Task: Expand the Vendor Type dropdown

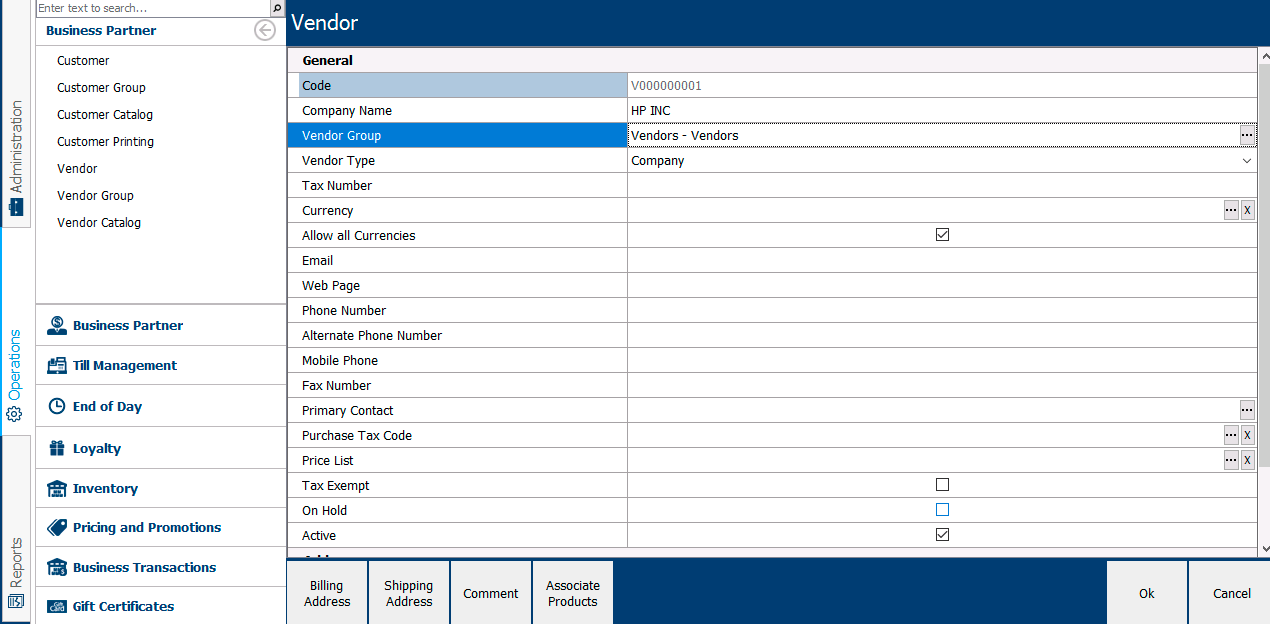Action: [x=1247, y=160]
